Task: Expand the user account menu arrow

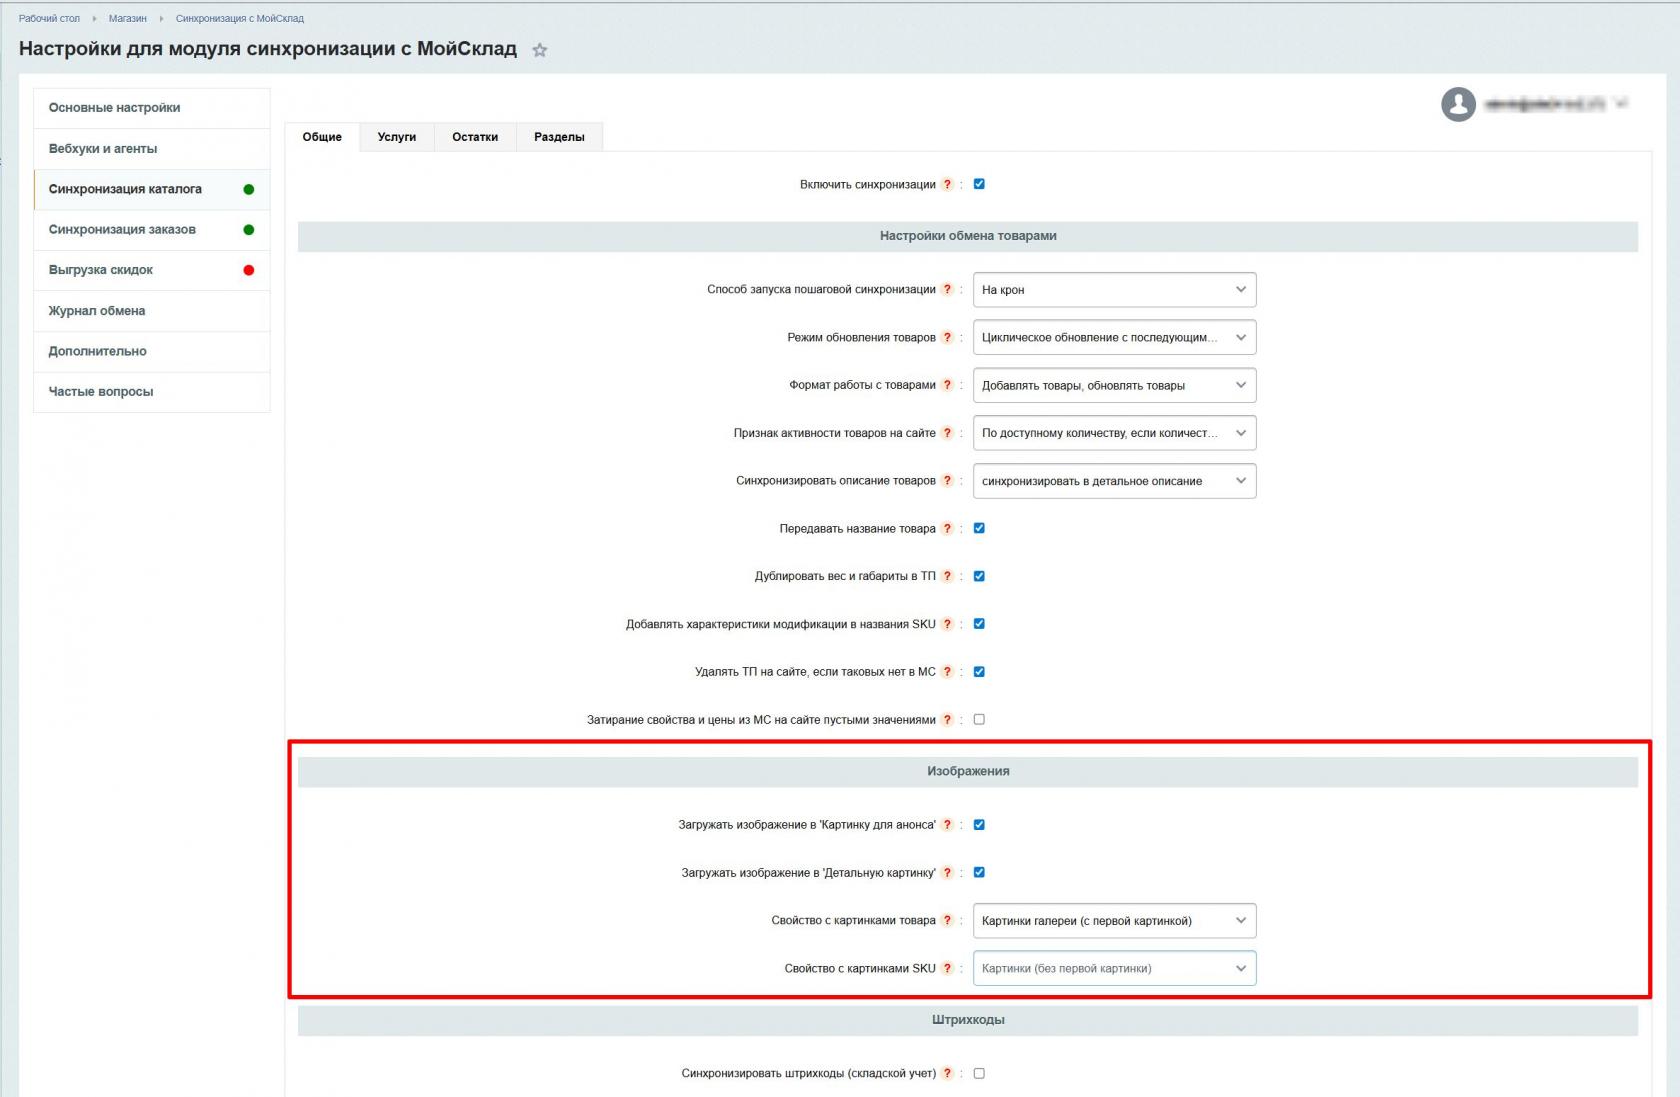Action: 1621,103
